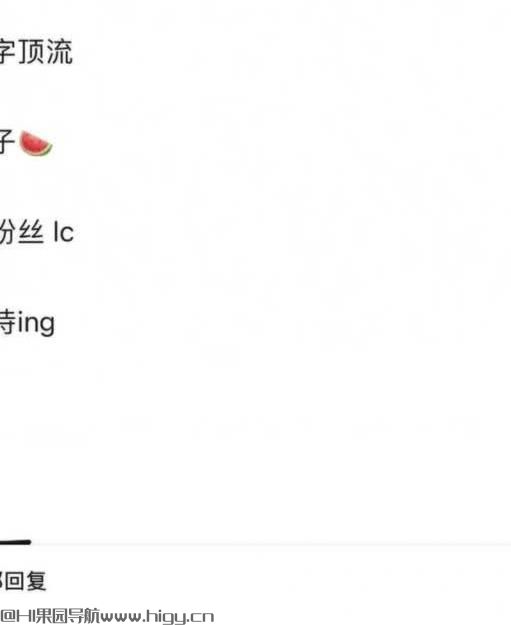Click the thin gray divider line
Viewport: 511px width, 625px height.
[271, 544]
